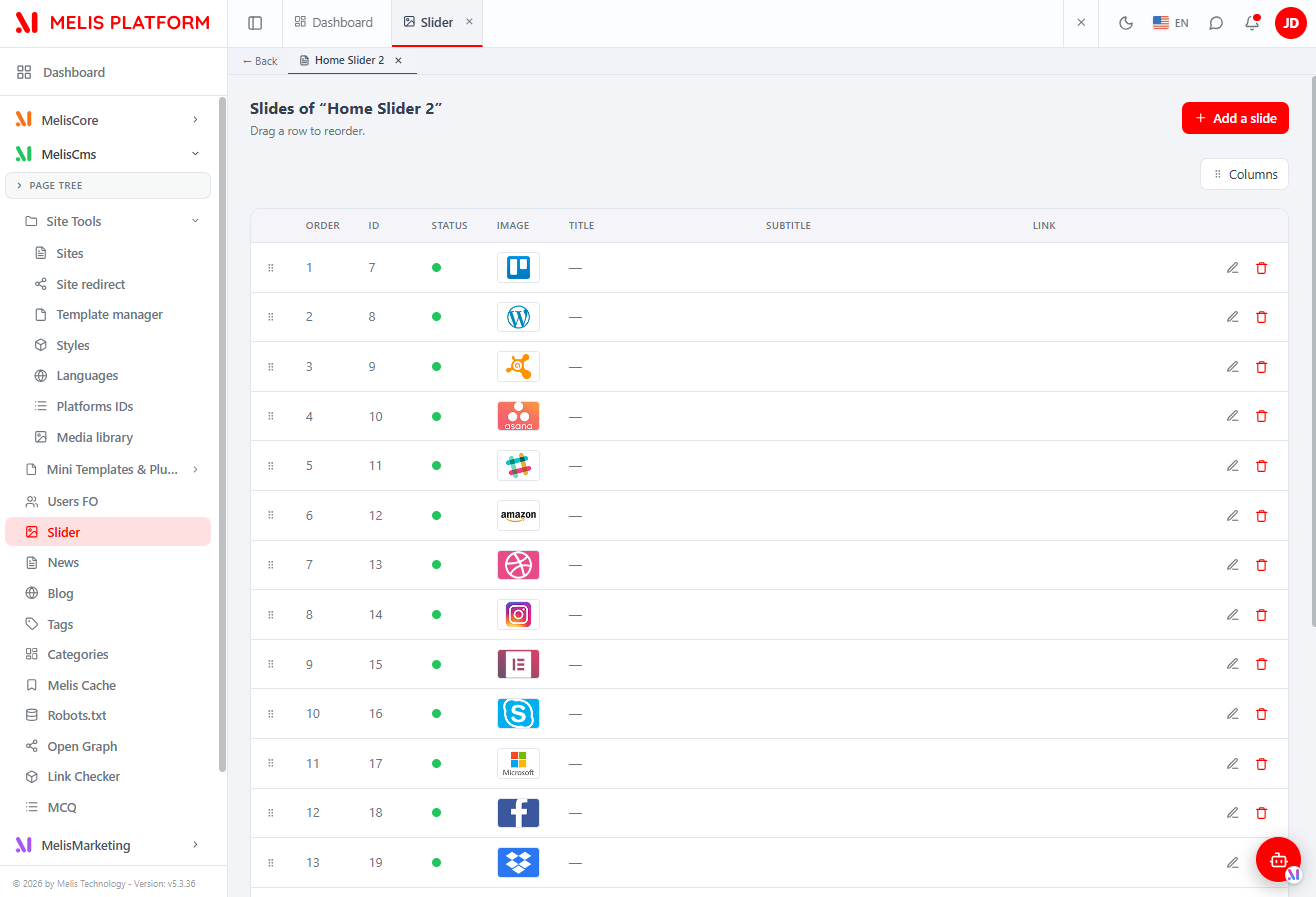
Task: Expand the MelisCore section
Action: [x=108, y=120]
